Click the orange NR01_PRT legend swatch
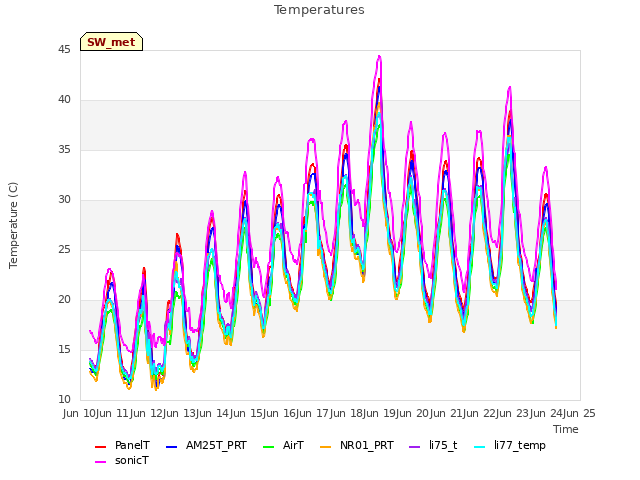This screenshot has height=480, width=640. click(326, 447)
